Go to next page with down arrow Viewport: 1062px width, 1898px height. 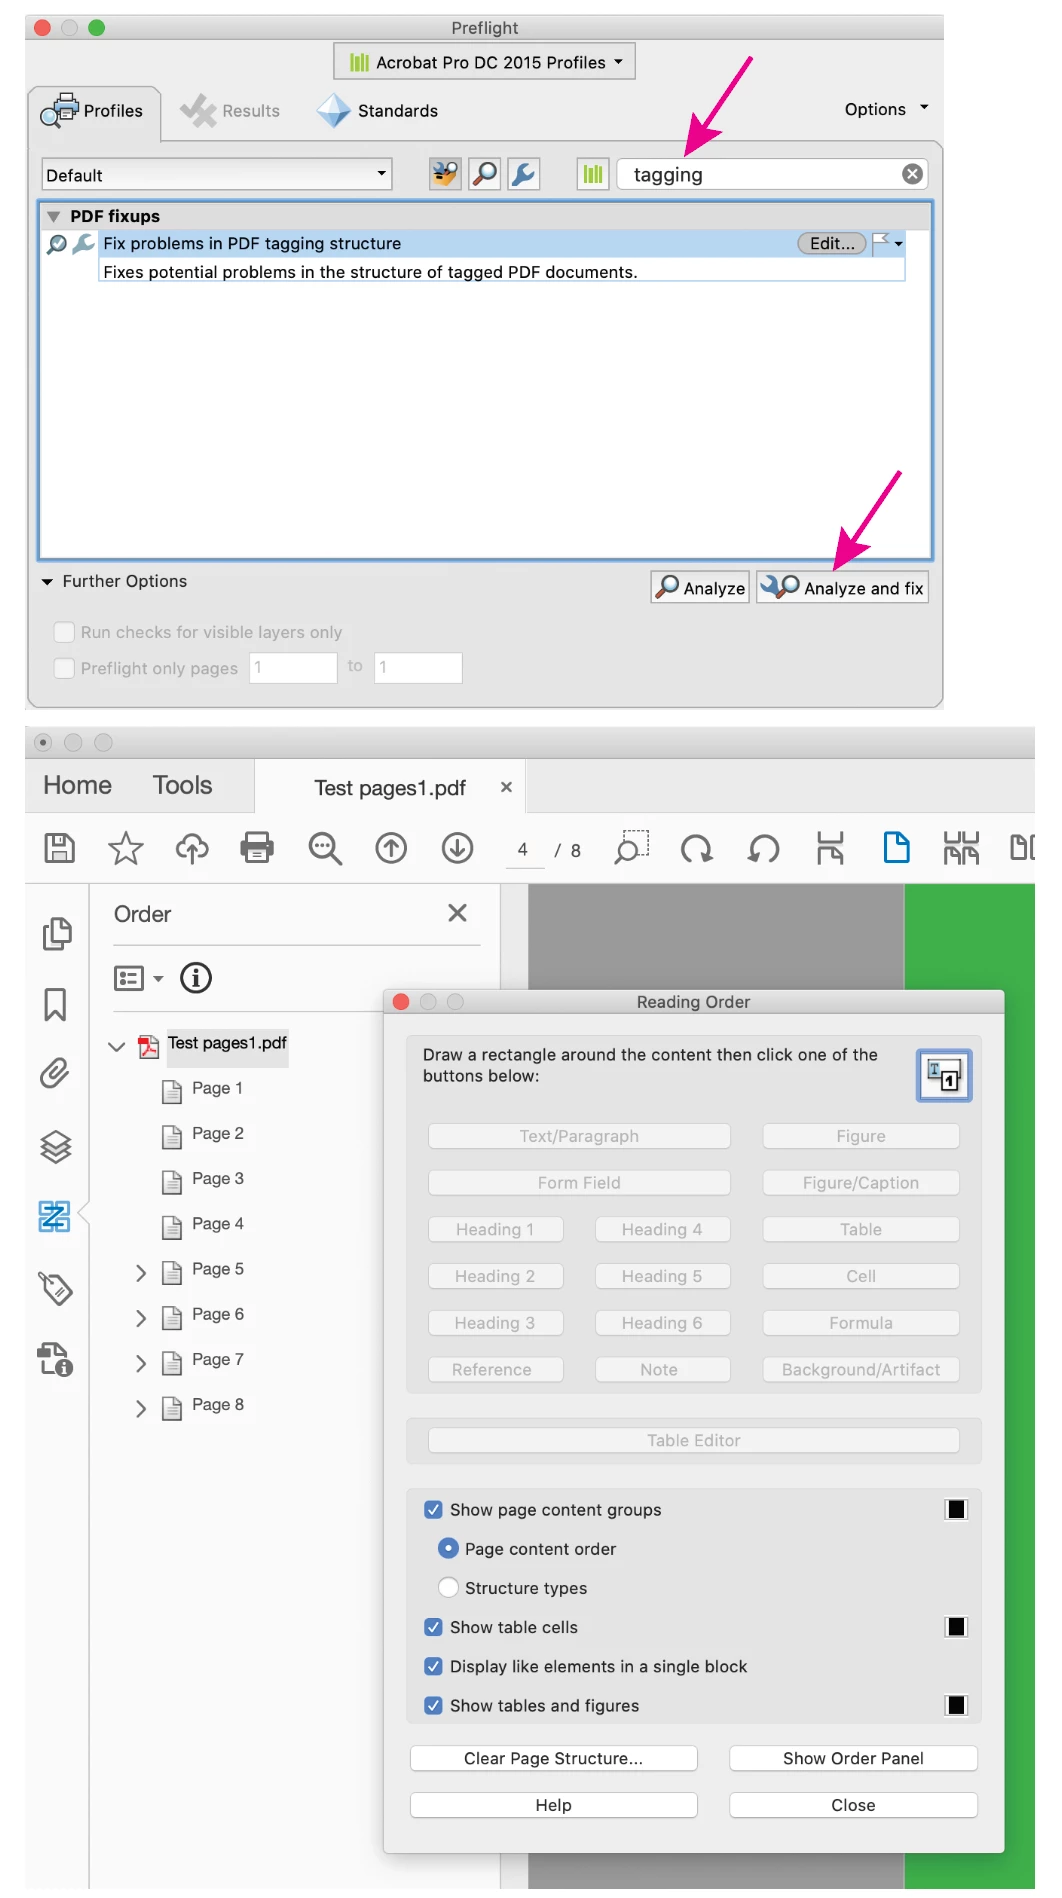[x=458, y=848]
